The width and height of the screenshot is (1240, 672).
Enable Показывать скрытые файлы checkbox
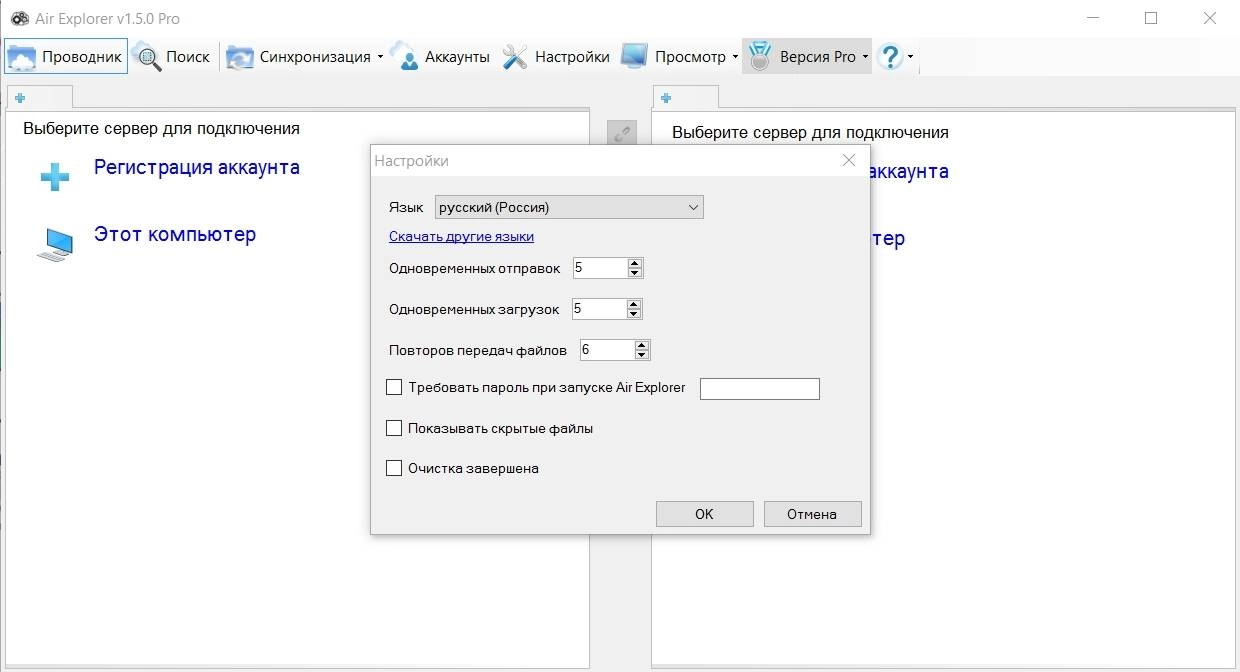[394, 428]
